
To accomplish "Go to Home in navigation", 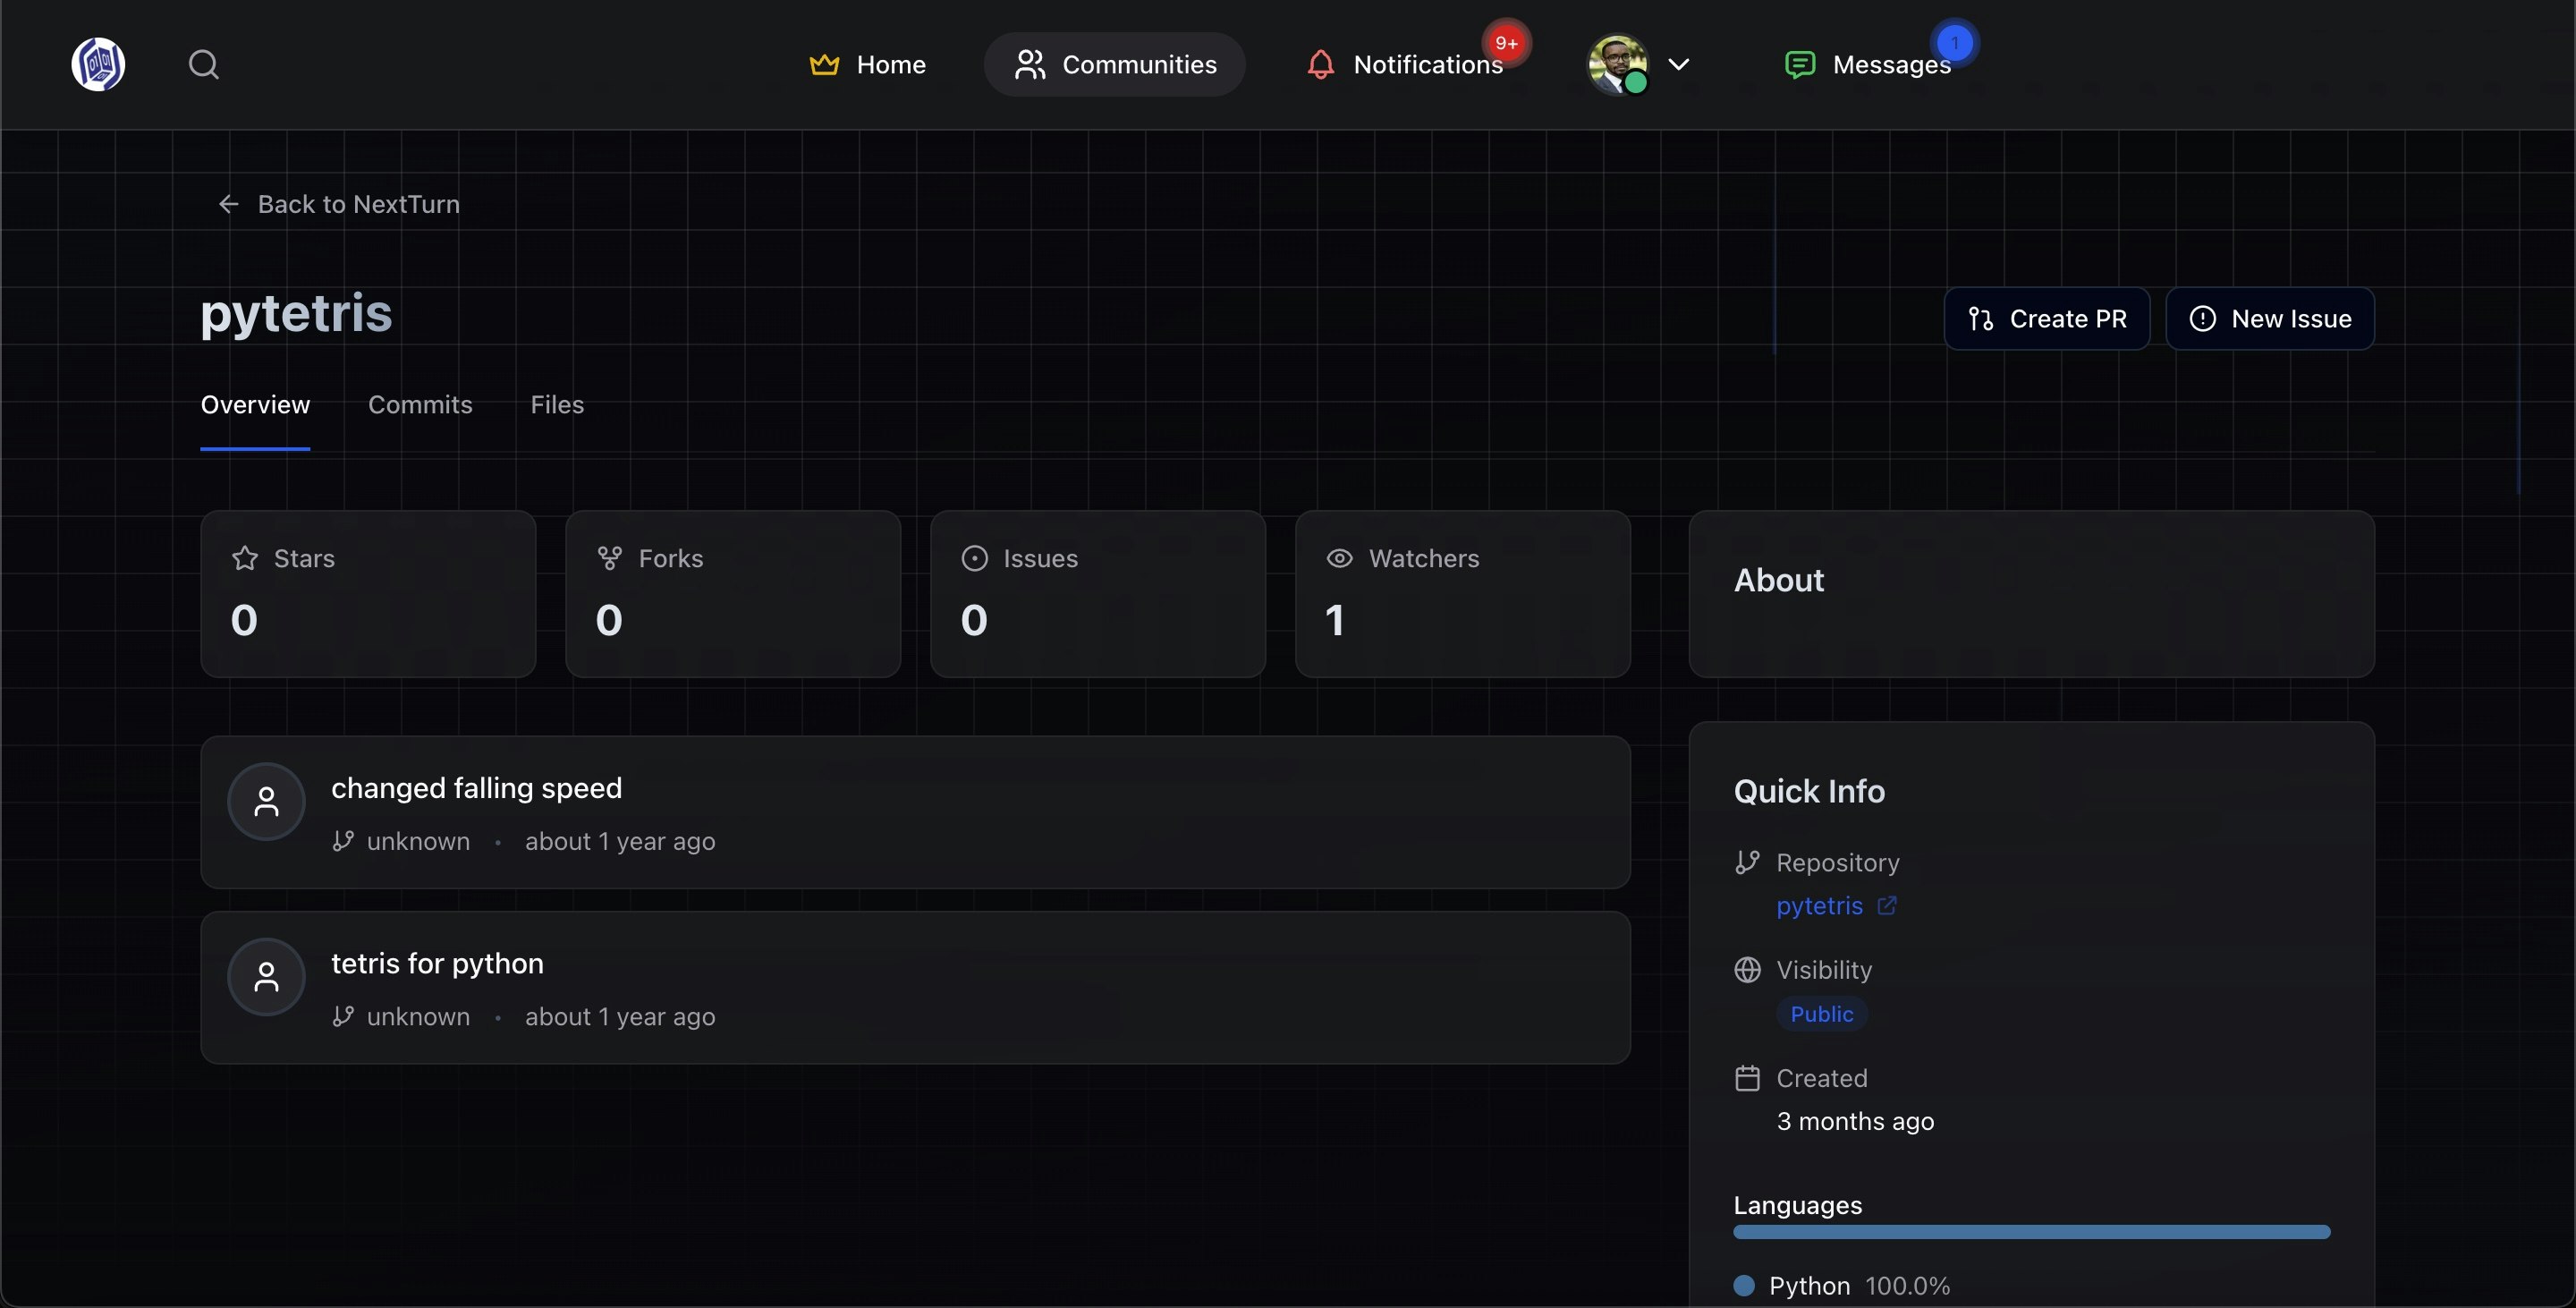I will (867, 64).
